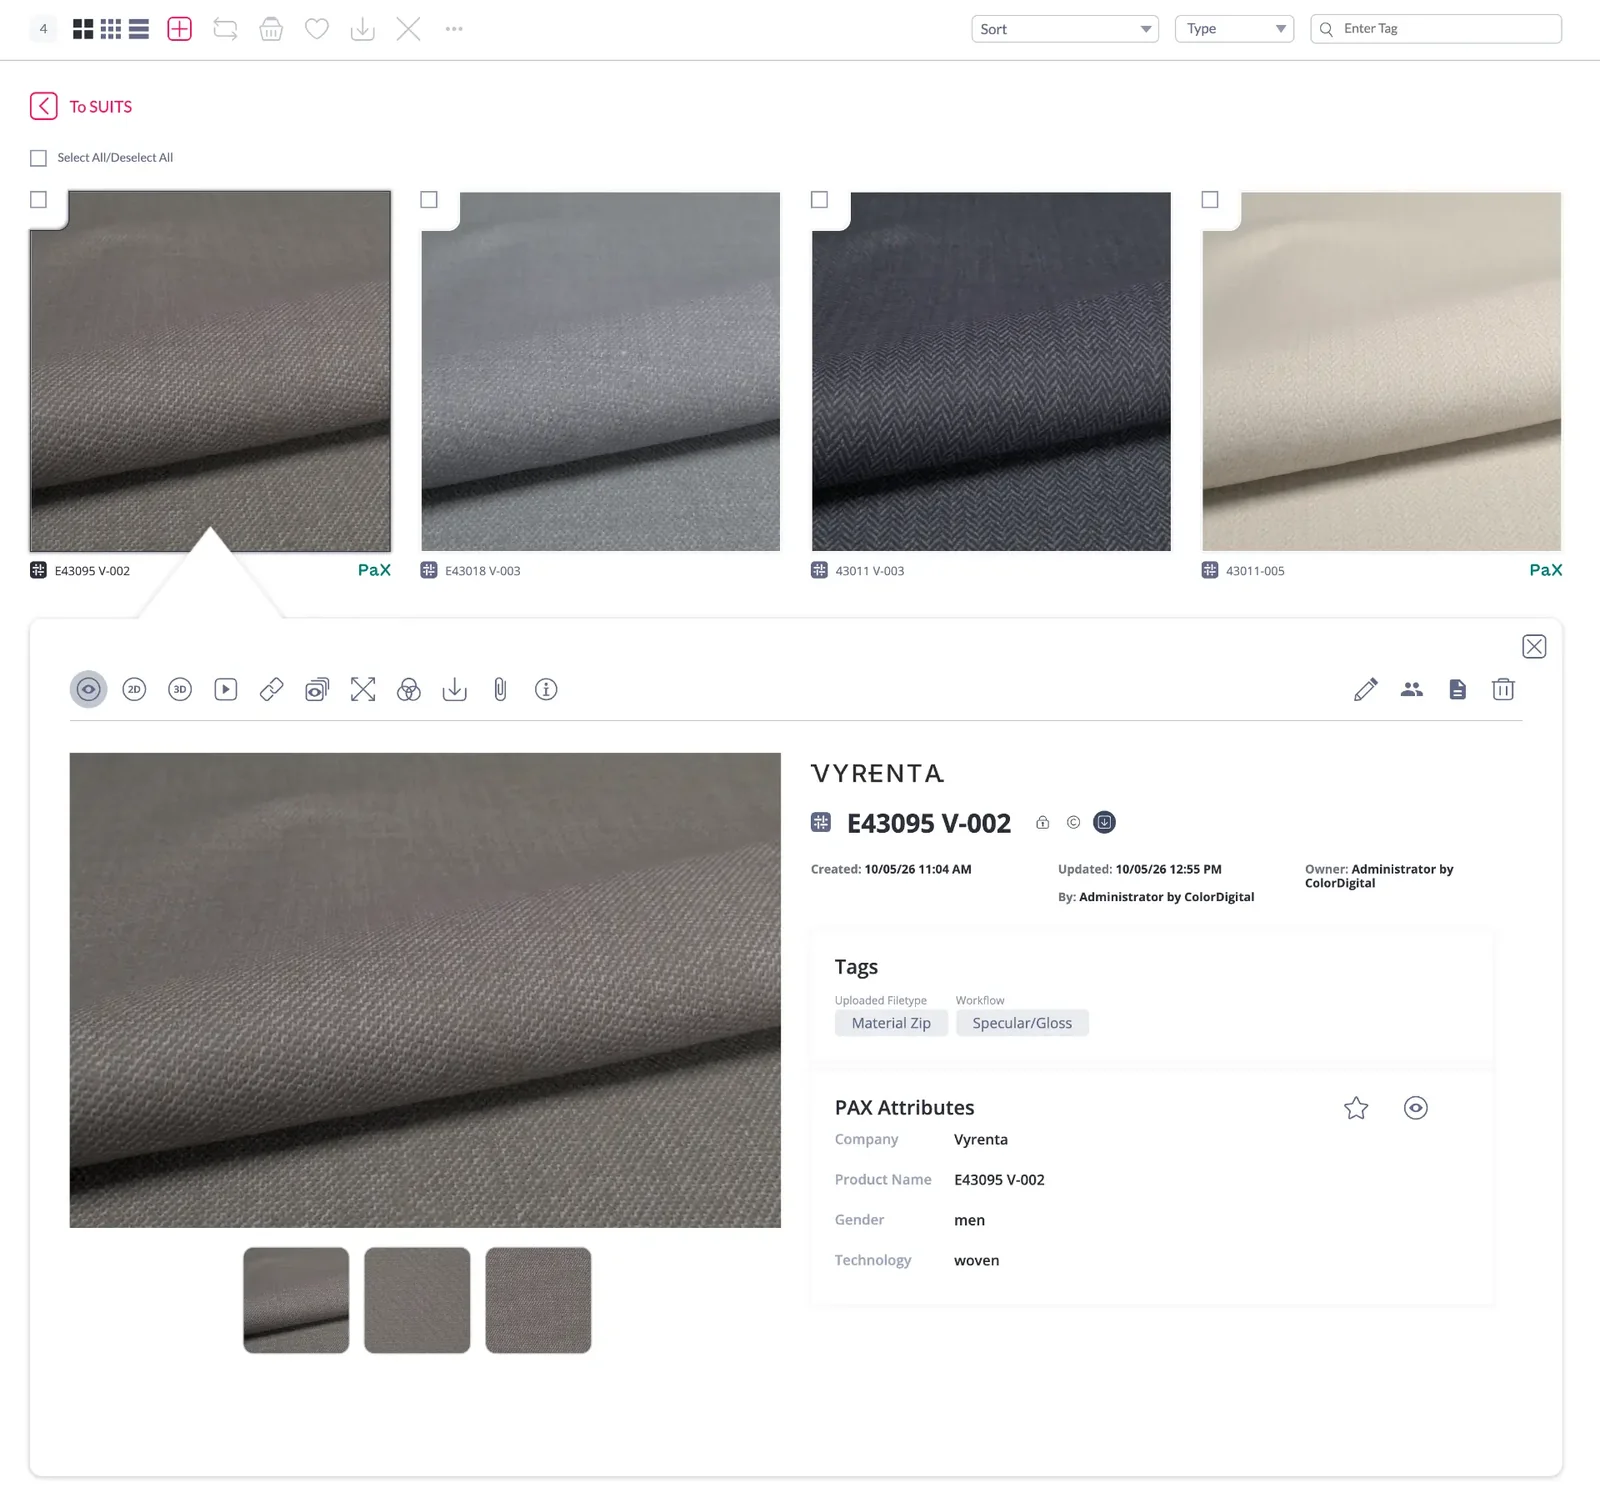1600x1498 pixels.
Task: Click the heart favorite icon
Action: tap(317, 29)
